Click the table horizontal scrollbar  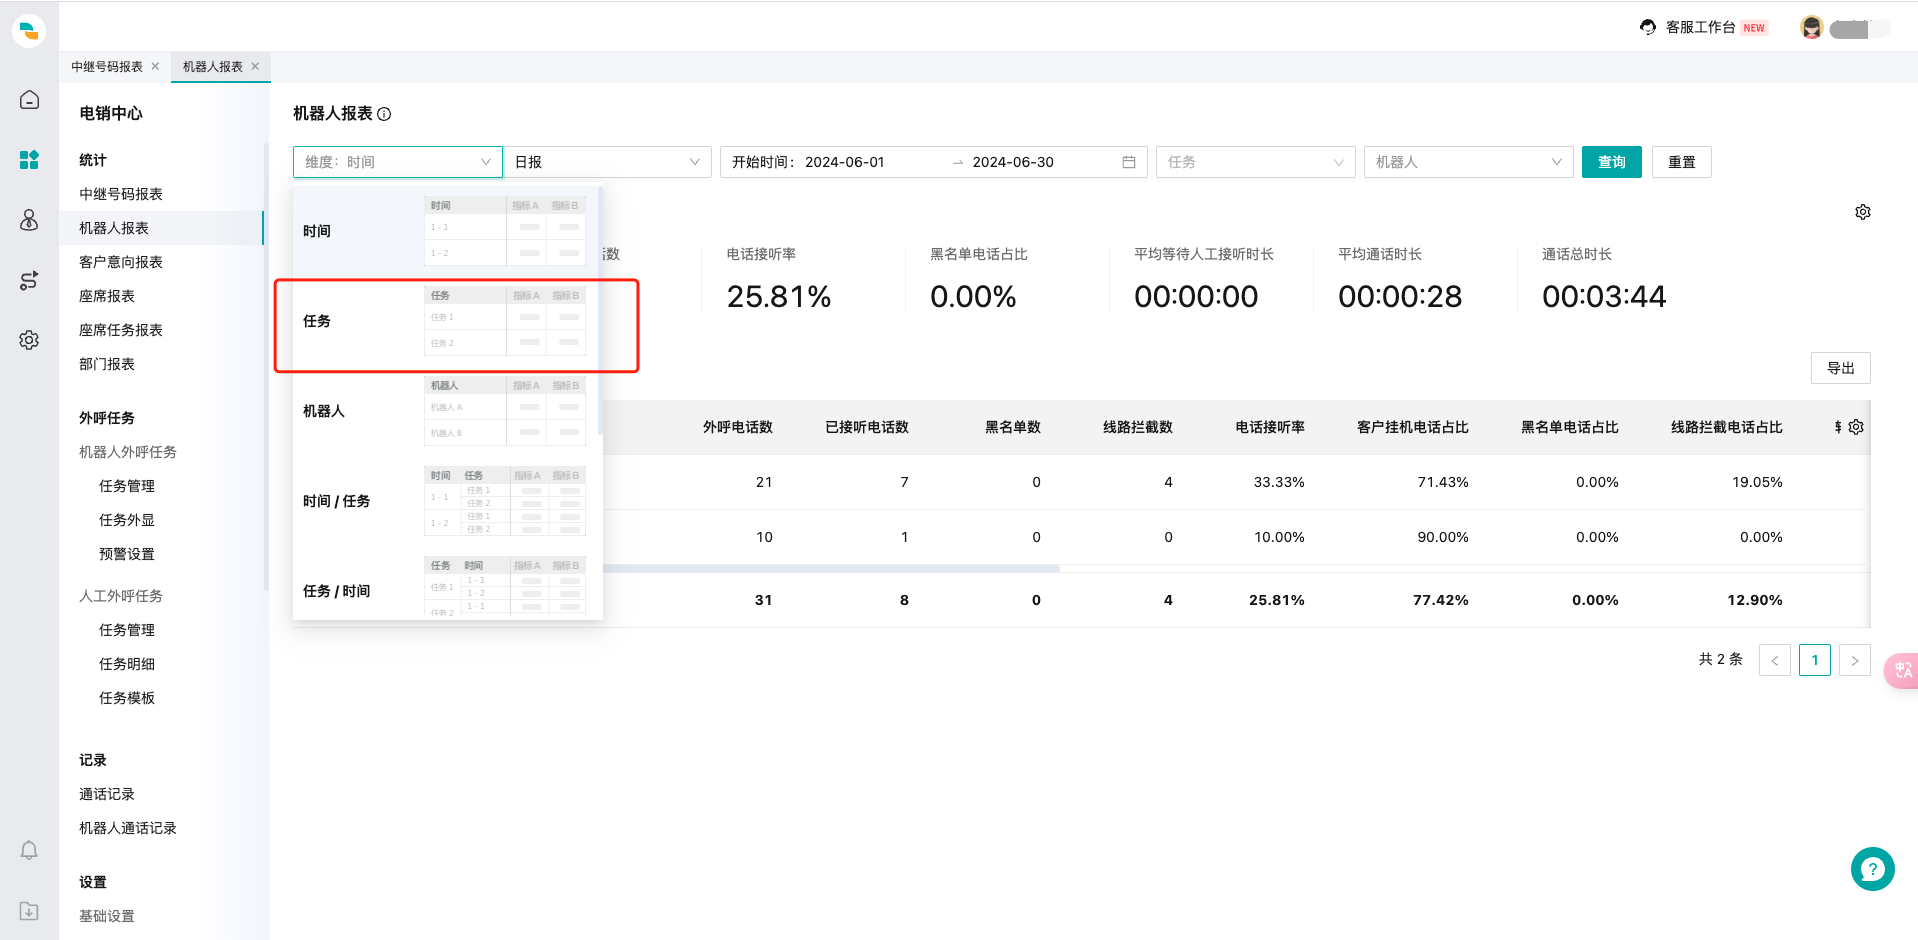[x=831, y=568]
